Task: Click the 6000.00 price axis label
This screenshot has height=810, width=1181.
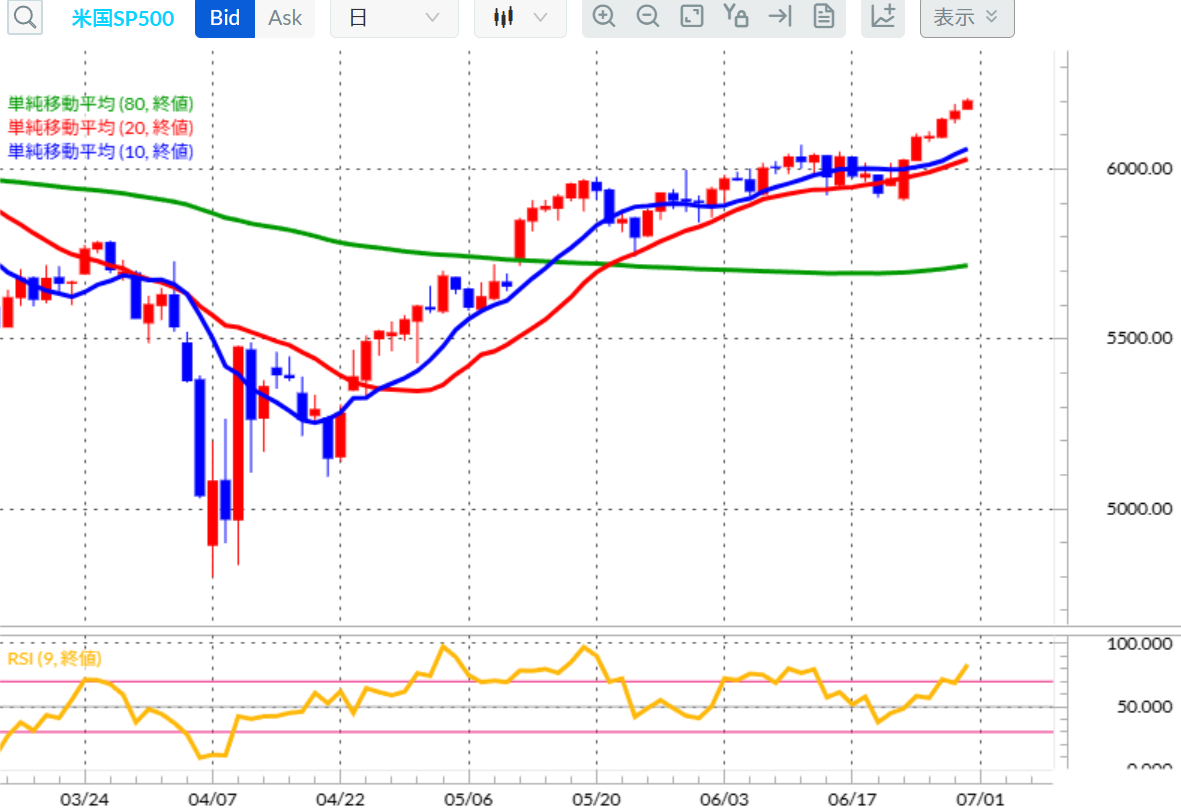Action: (x=1139, y=169)
